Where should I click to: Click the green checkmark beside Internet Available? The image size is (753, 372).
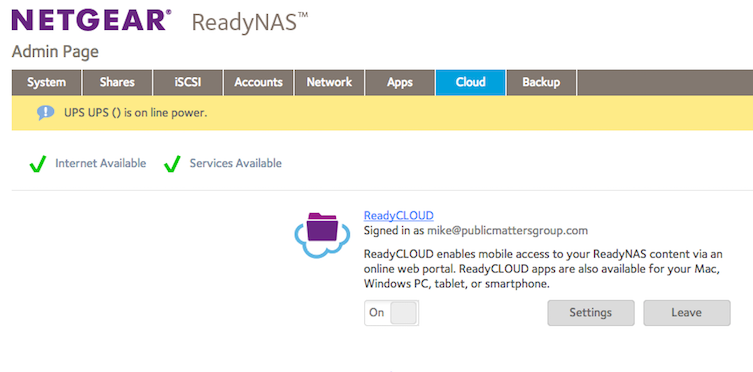[x=37, y=164]
